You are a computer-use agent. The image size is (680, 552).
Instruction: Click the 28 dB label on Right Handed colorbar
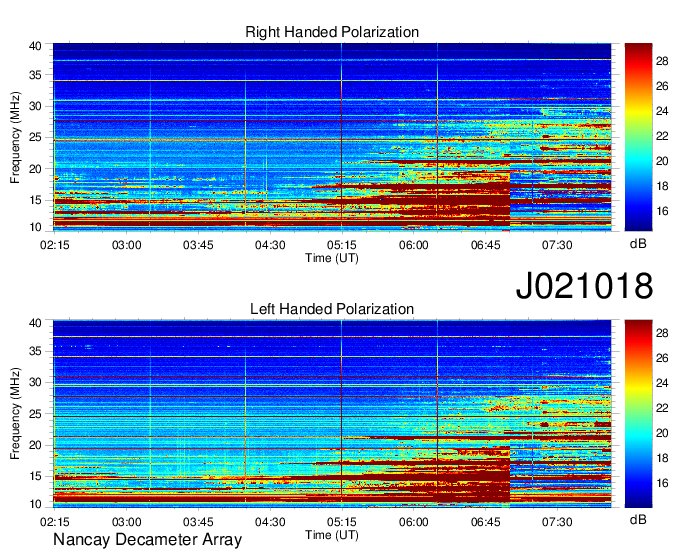pos(662,62)
